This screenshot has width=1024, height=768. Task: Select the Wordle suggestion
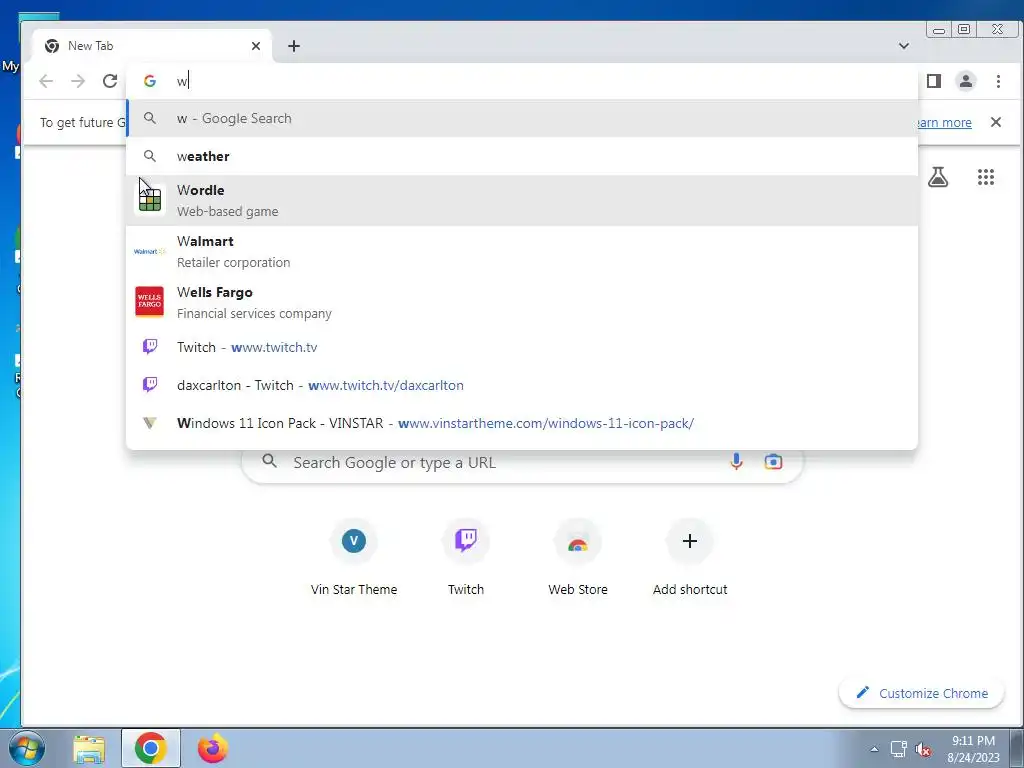[522, 200]
